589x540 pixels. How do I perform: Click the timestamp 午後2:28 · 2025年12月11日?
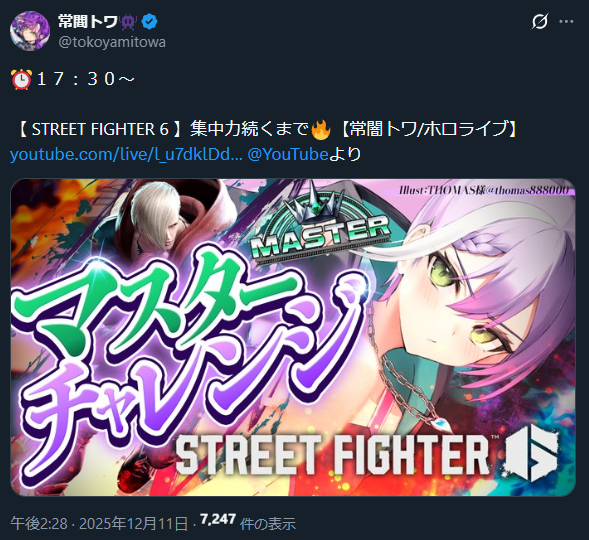tap(99, 523)
